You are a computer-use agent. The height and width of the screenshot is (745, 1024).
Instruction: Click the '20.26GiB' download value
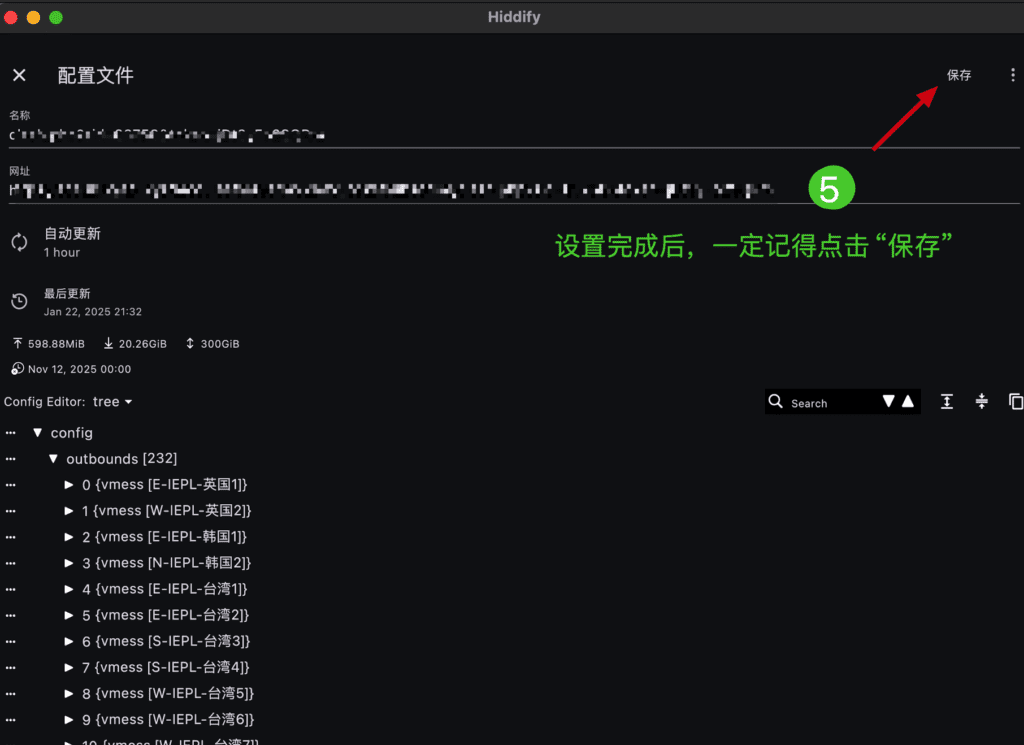142,344
